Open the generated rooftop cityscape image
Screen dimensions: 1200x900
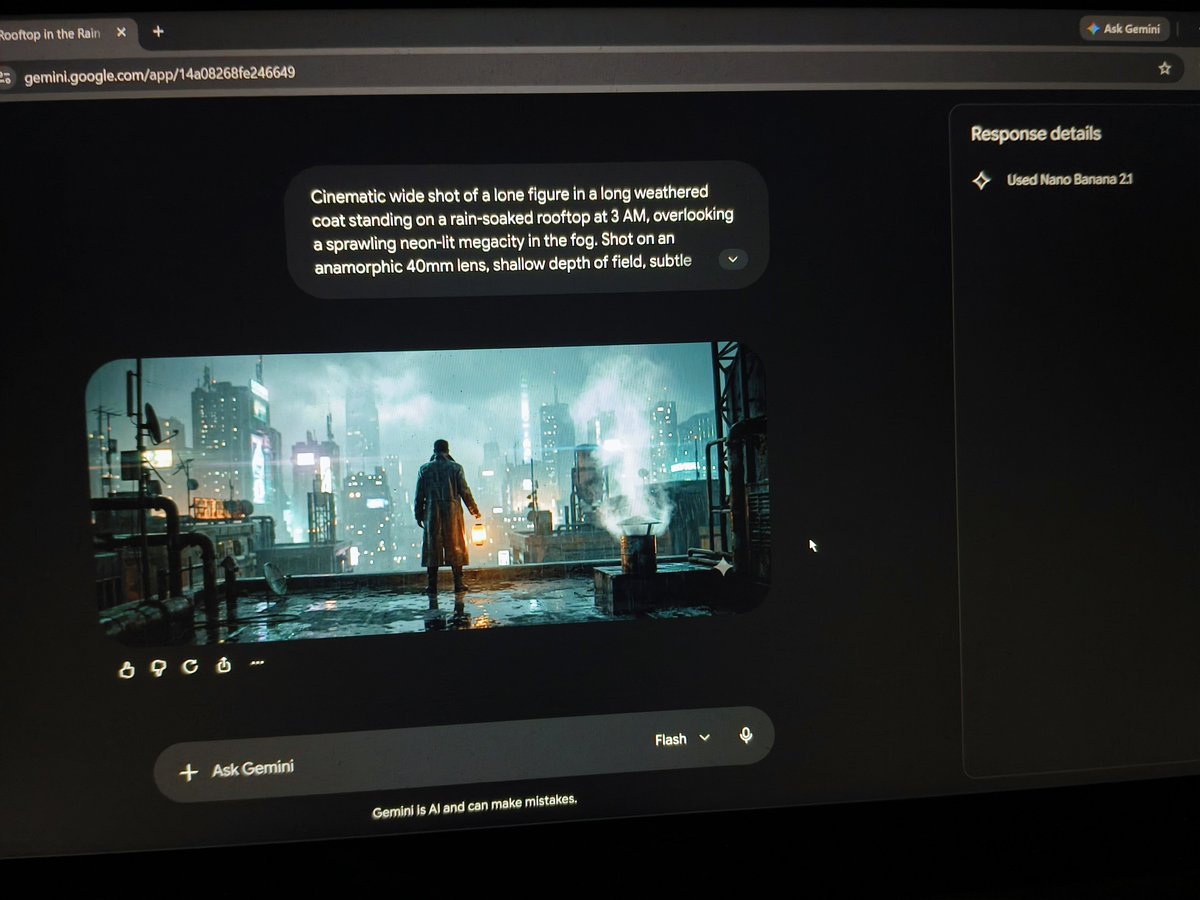click(x=427, y=492)
